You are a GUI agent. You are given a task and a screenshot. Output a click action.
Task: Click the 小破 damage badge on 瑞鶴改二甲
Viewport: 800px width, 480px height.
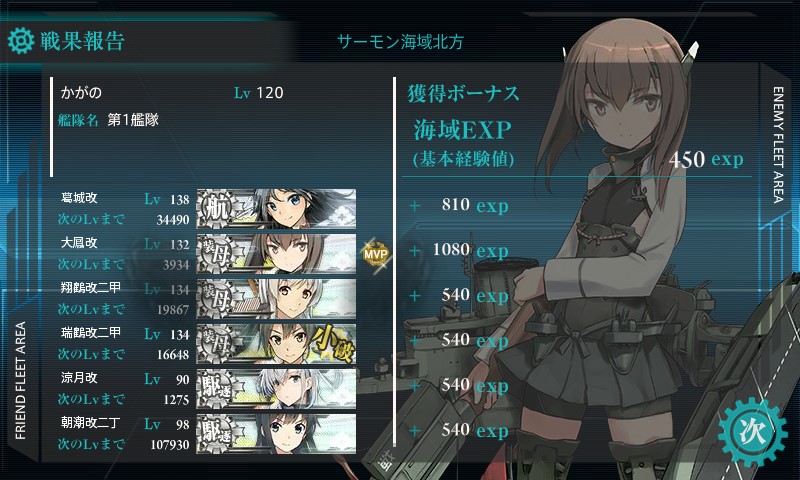coord(333,344)
